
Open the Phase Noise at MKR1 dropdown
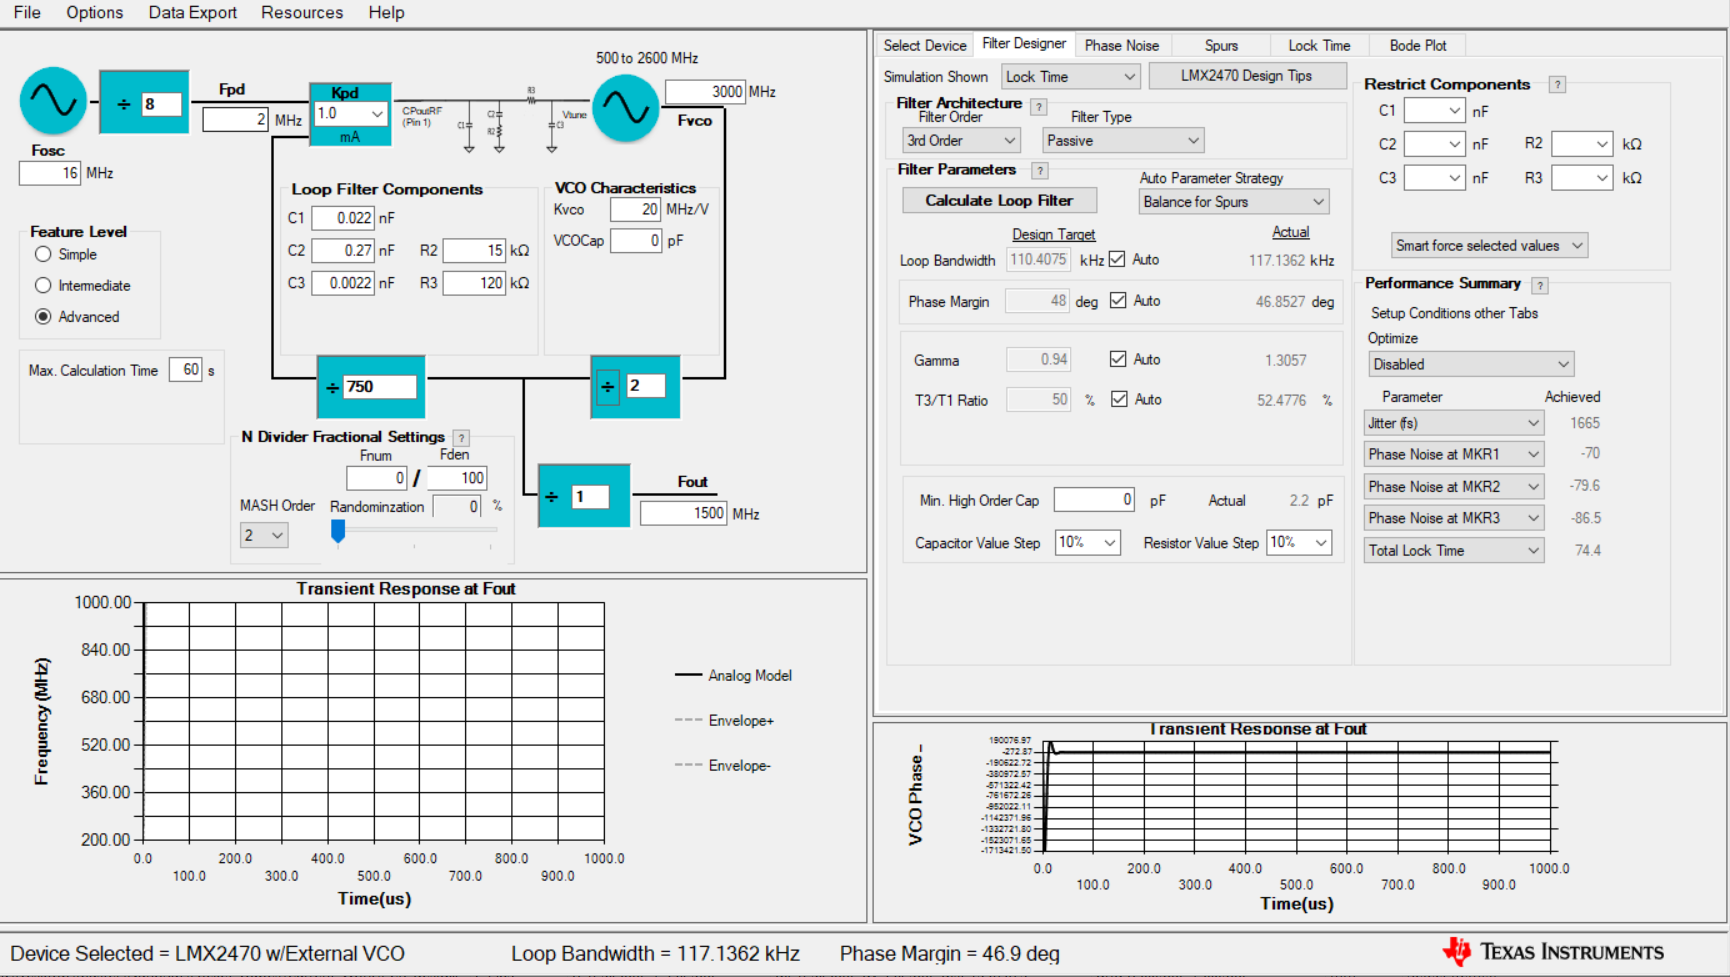[x=1454, y=454]
